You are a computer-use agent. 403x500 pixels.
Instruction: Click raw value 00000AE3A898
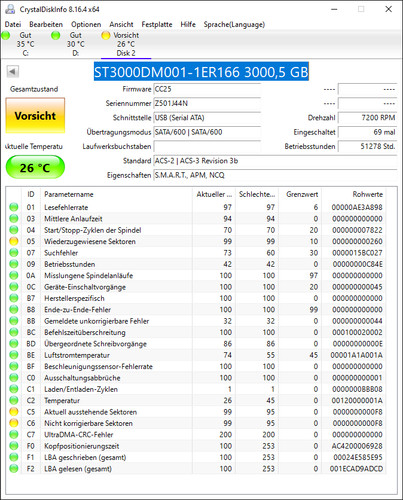(357, 207)
